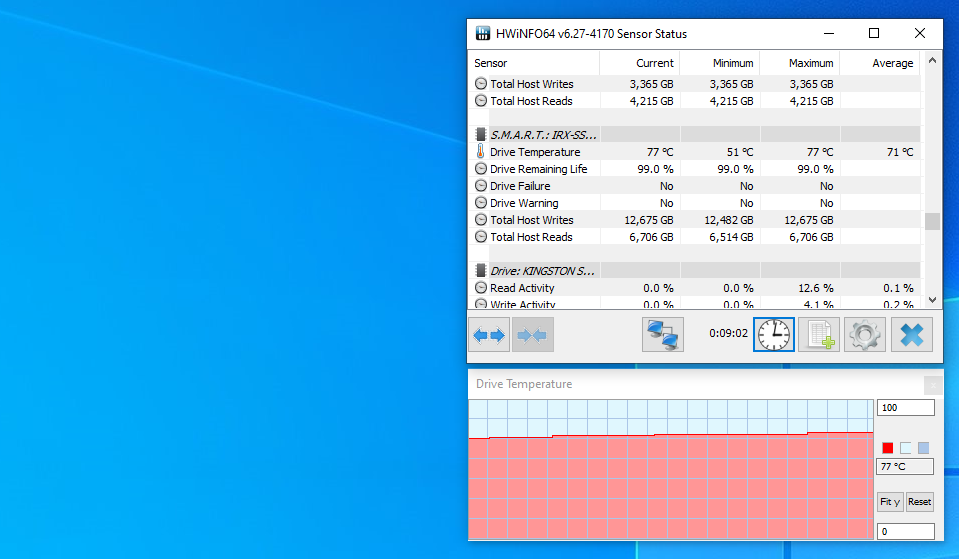Click the HWiNFO64 app icon in title bar
Screen dimensions: 959x559
pos(483,34)
